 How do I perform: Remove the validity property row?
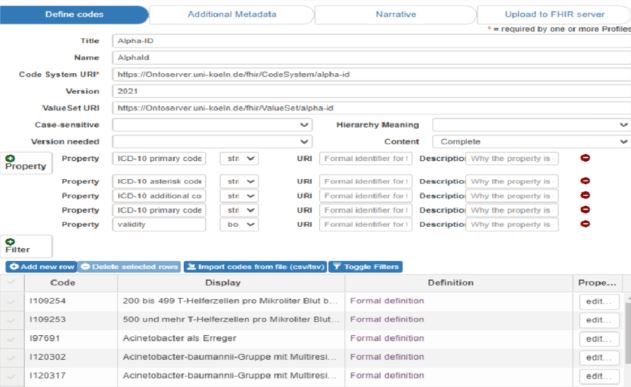pos(585,224)
